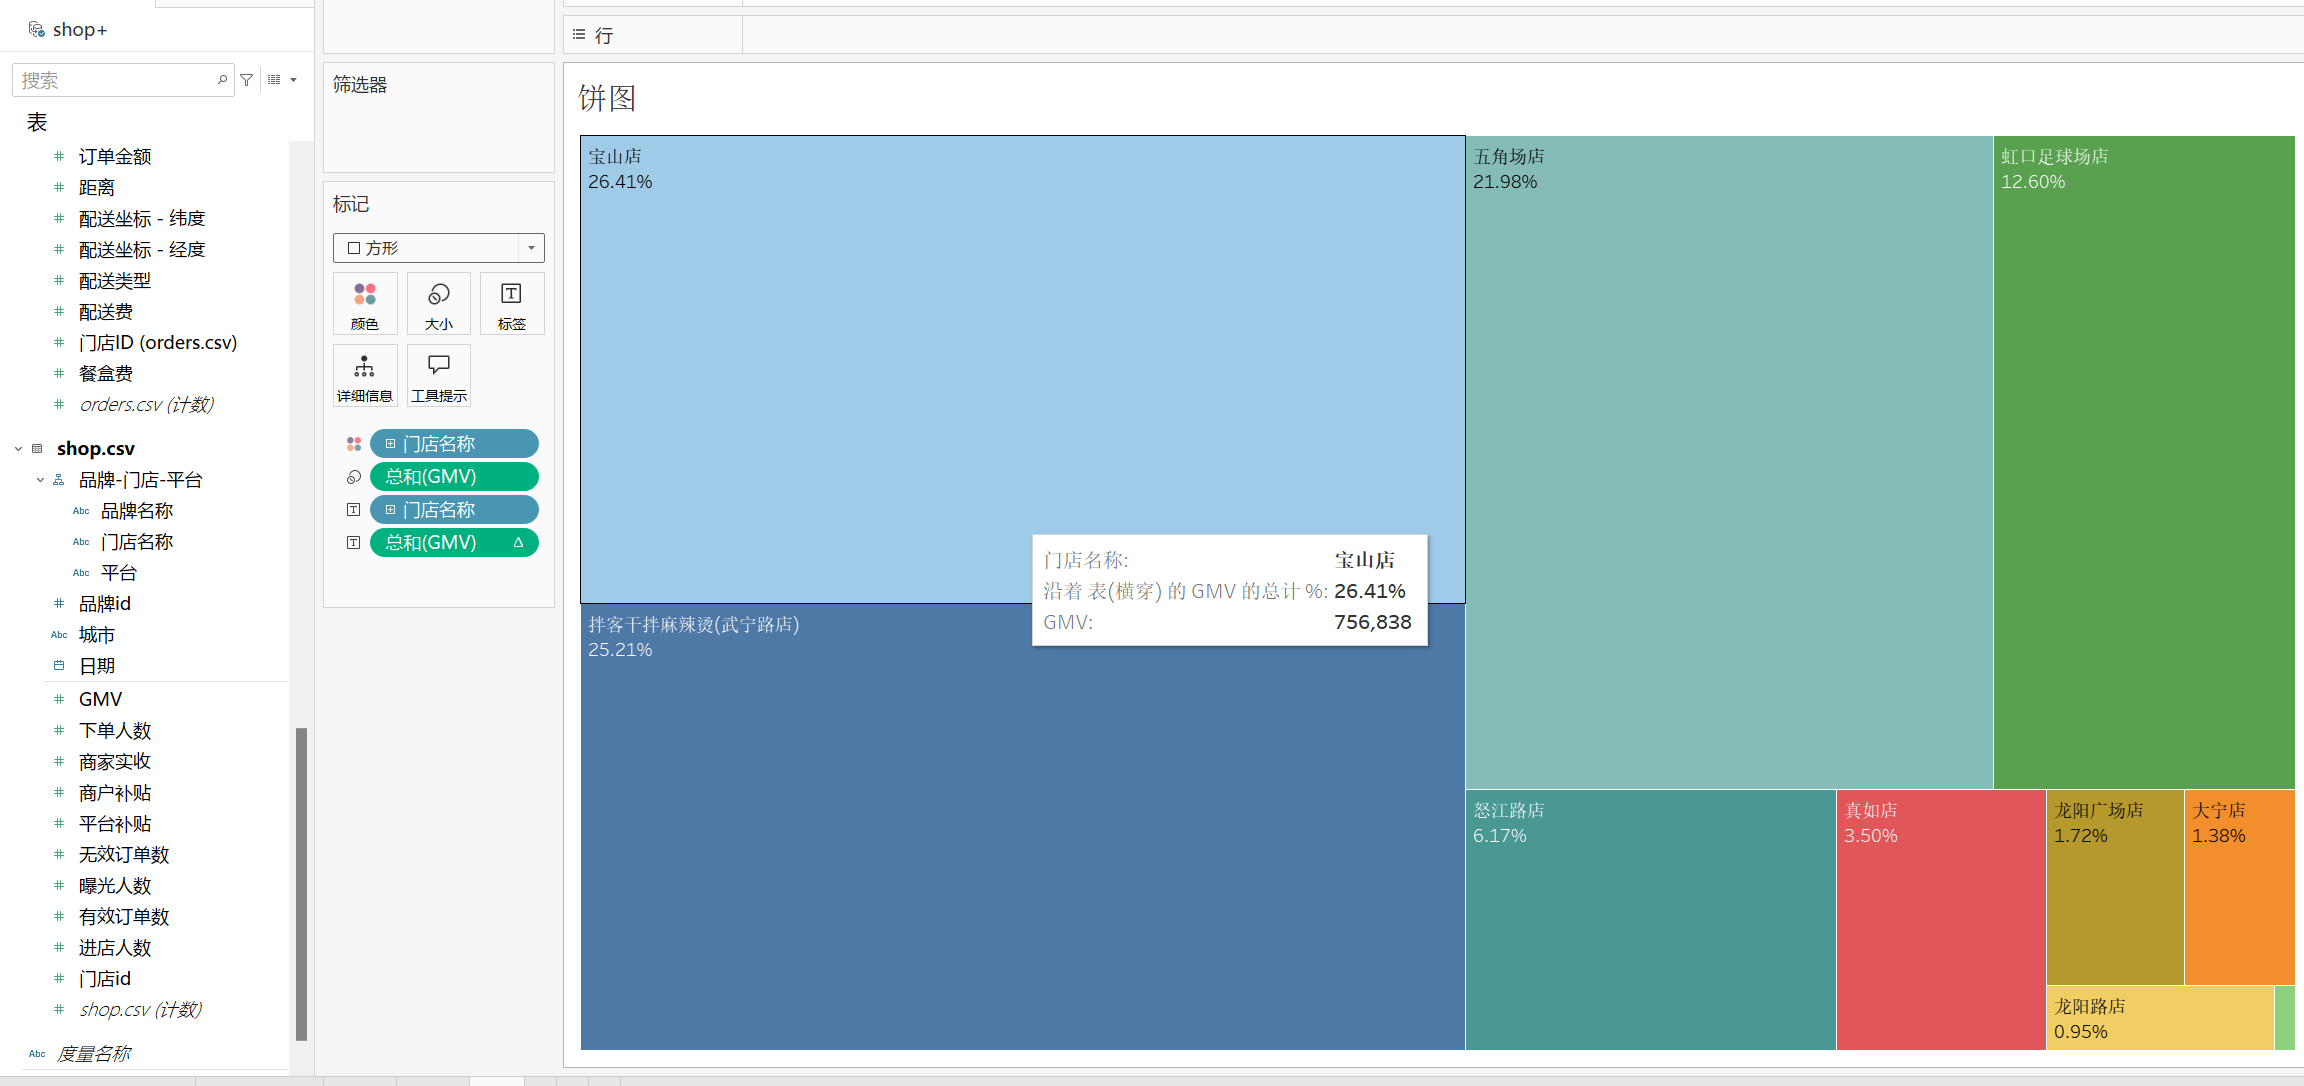The height and width of the screenshot is (1086, 2304).
Task: Click in the 搜索 search field
Action: click(115, 80)
